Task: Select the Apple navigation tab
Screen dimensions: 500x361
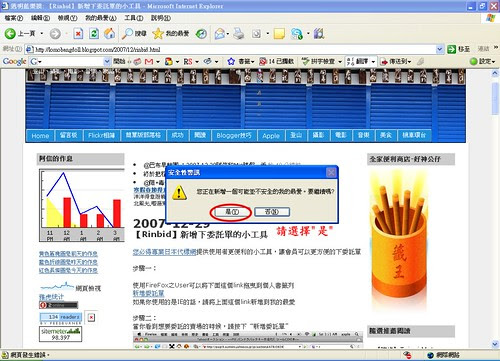Action: point(271,136)
